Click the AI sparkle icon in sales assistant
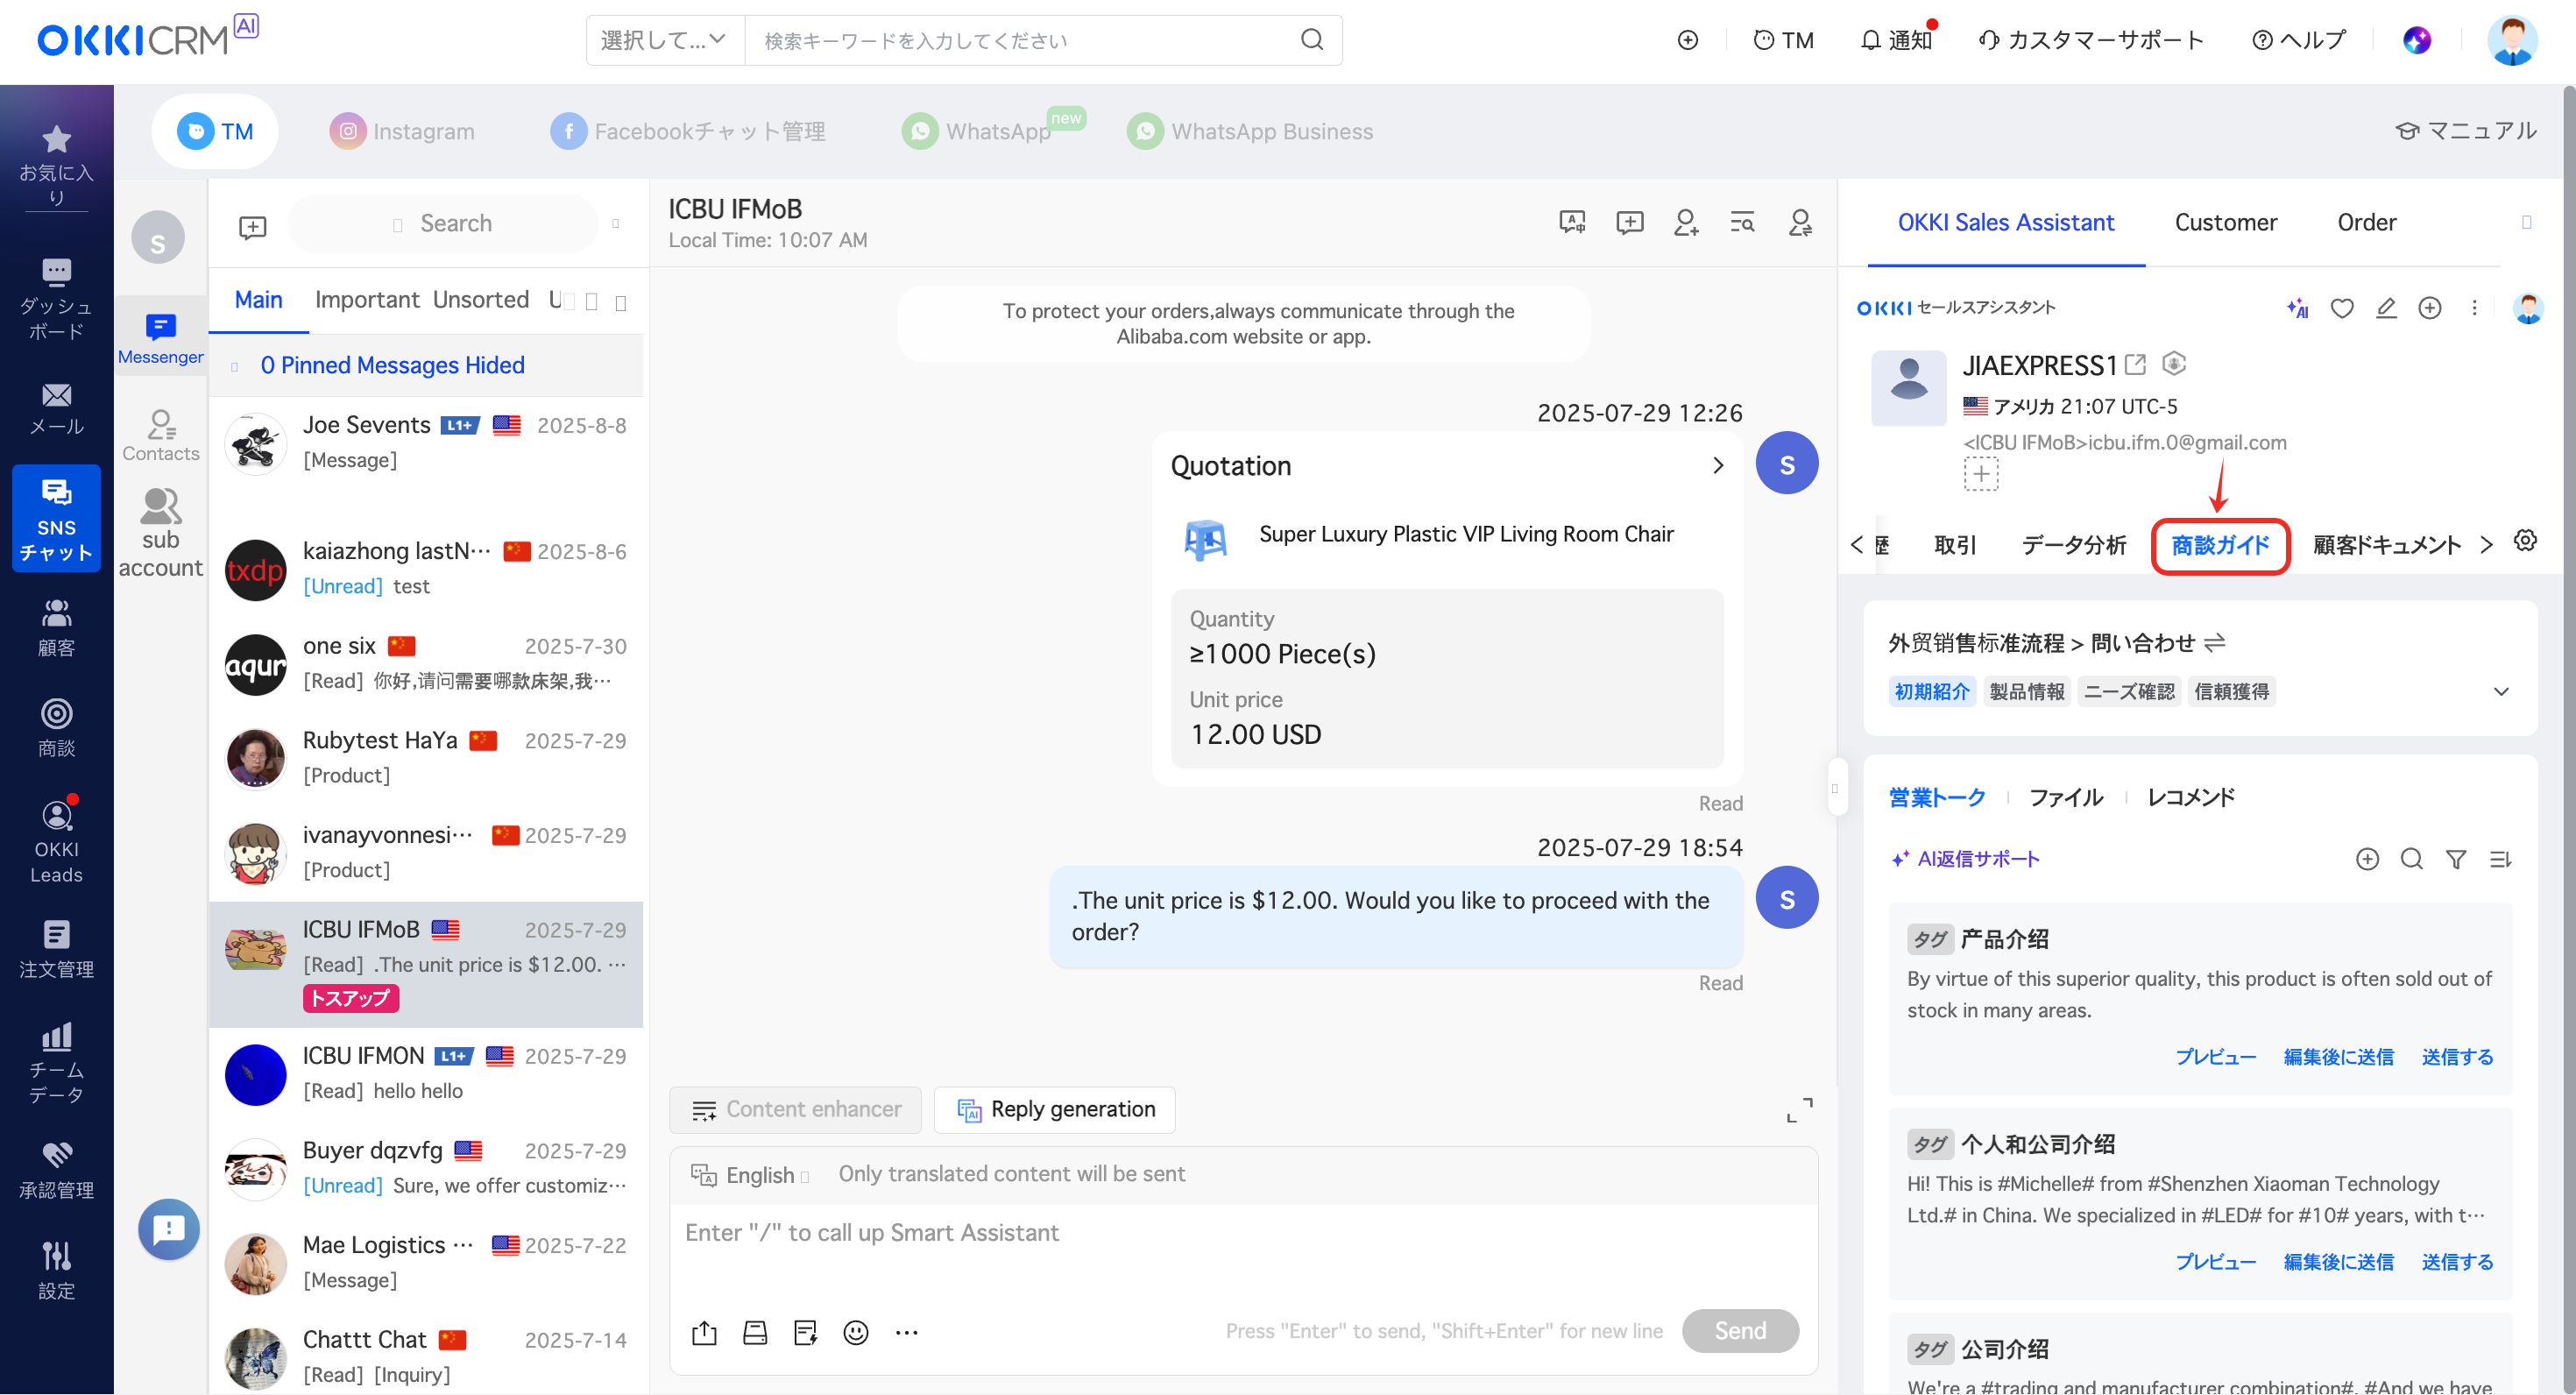The image size is (2576, 1395). click(x=2297, y=308)
